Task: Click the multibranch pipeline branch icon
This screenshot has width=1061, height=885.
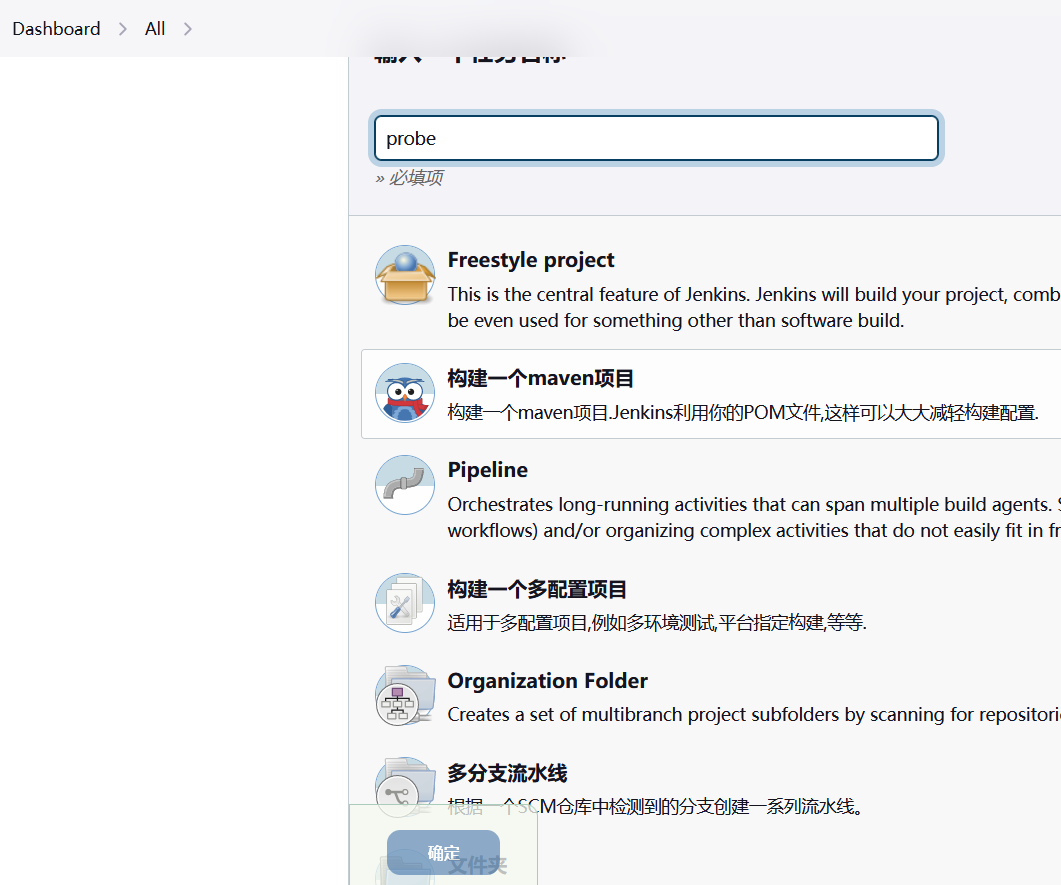Action: (405, 787)
